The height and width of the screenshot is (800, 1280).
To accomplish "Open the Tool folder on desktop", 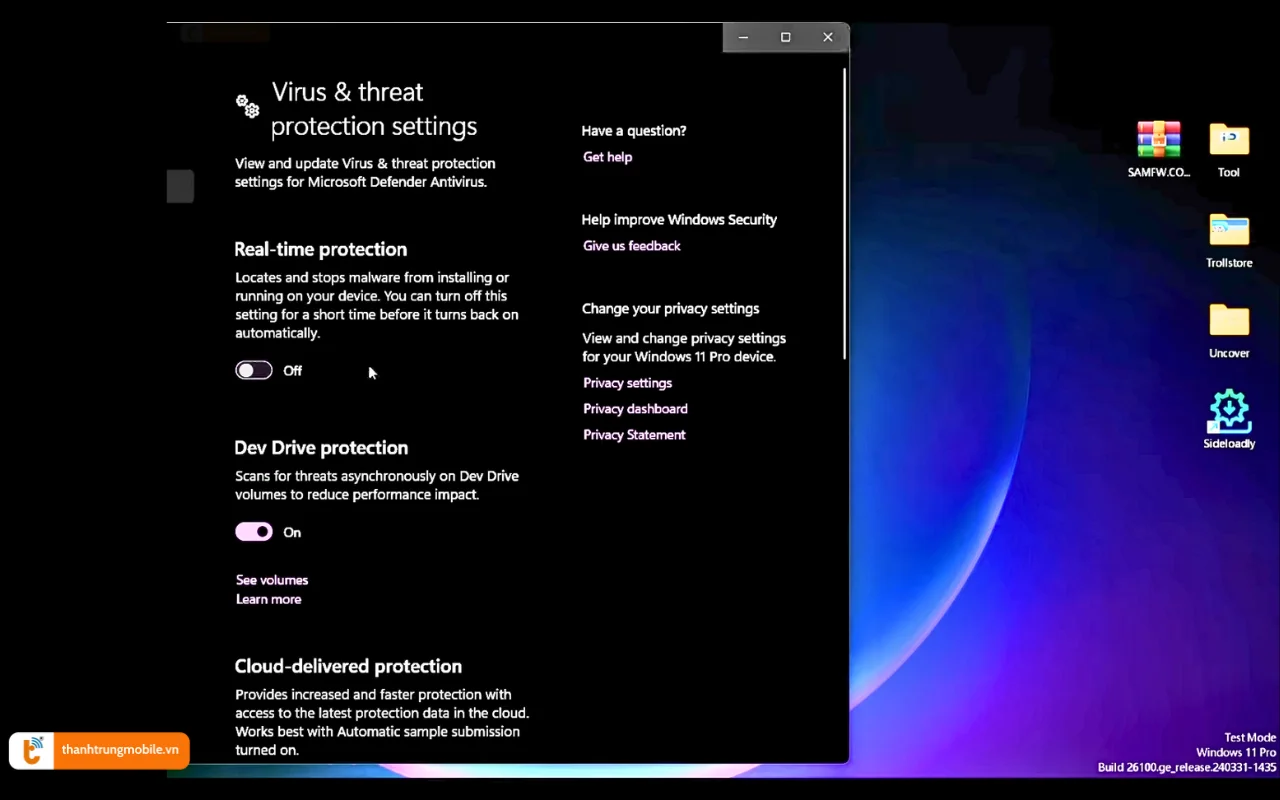I will coord(1229,140).
